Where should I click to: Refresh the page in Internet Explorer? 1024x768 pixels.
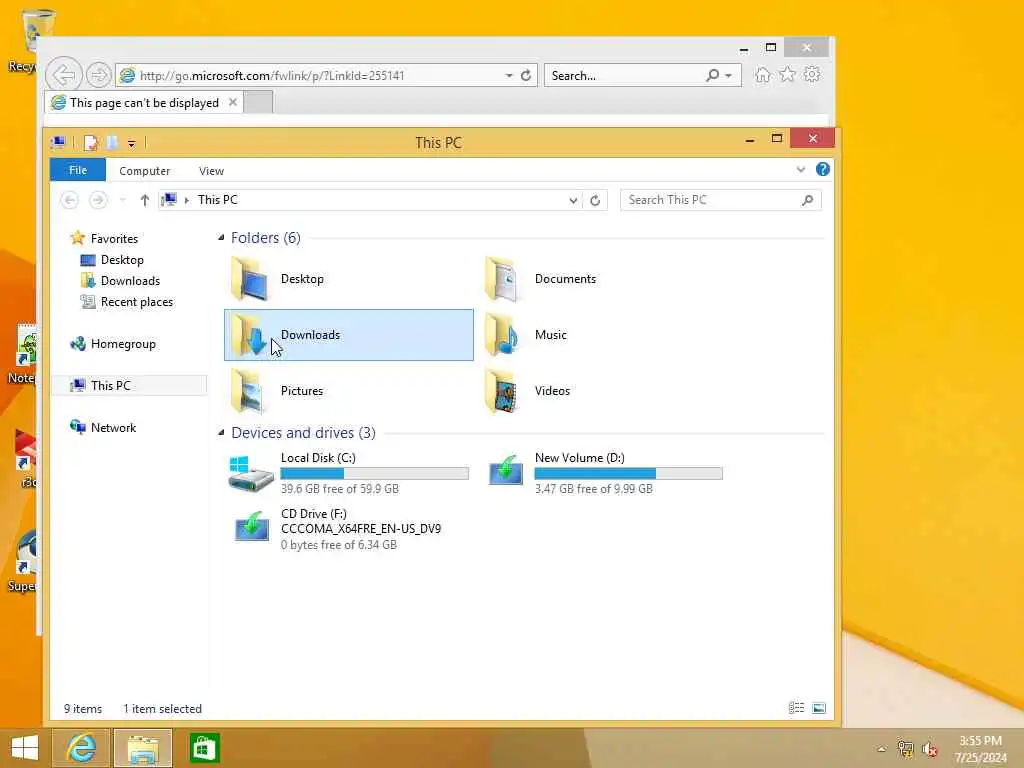click(526, 76)
